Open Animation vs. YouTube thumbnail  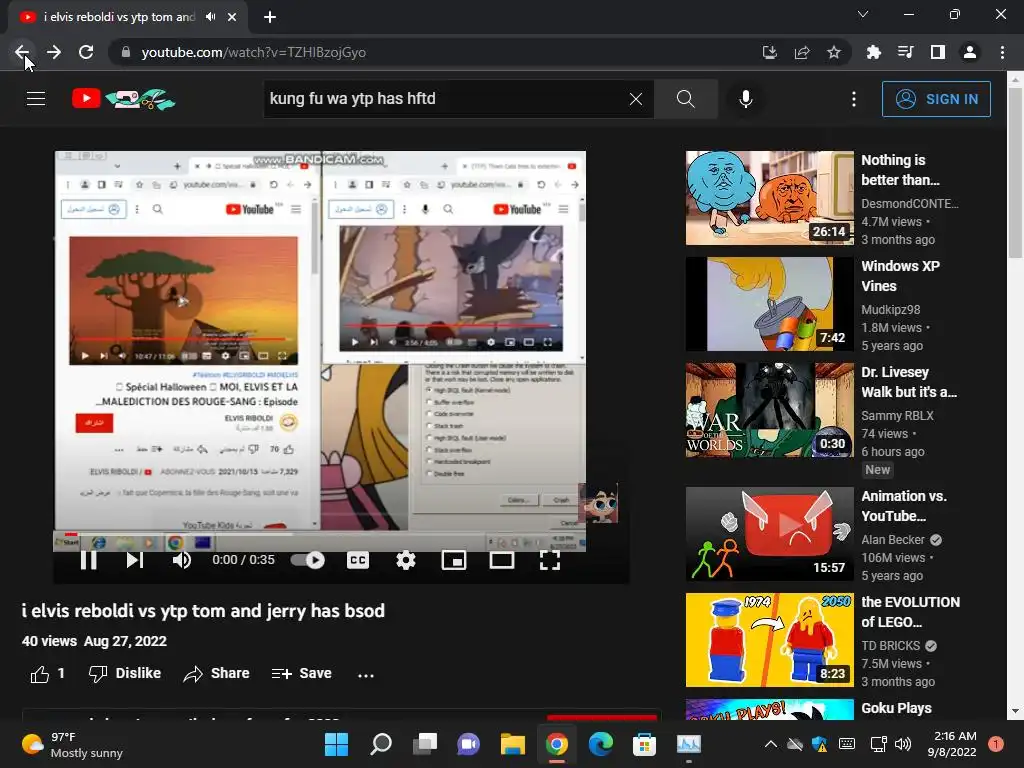pyautogui.click(x=769, y=534)
